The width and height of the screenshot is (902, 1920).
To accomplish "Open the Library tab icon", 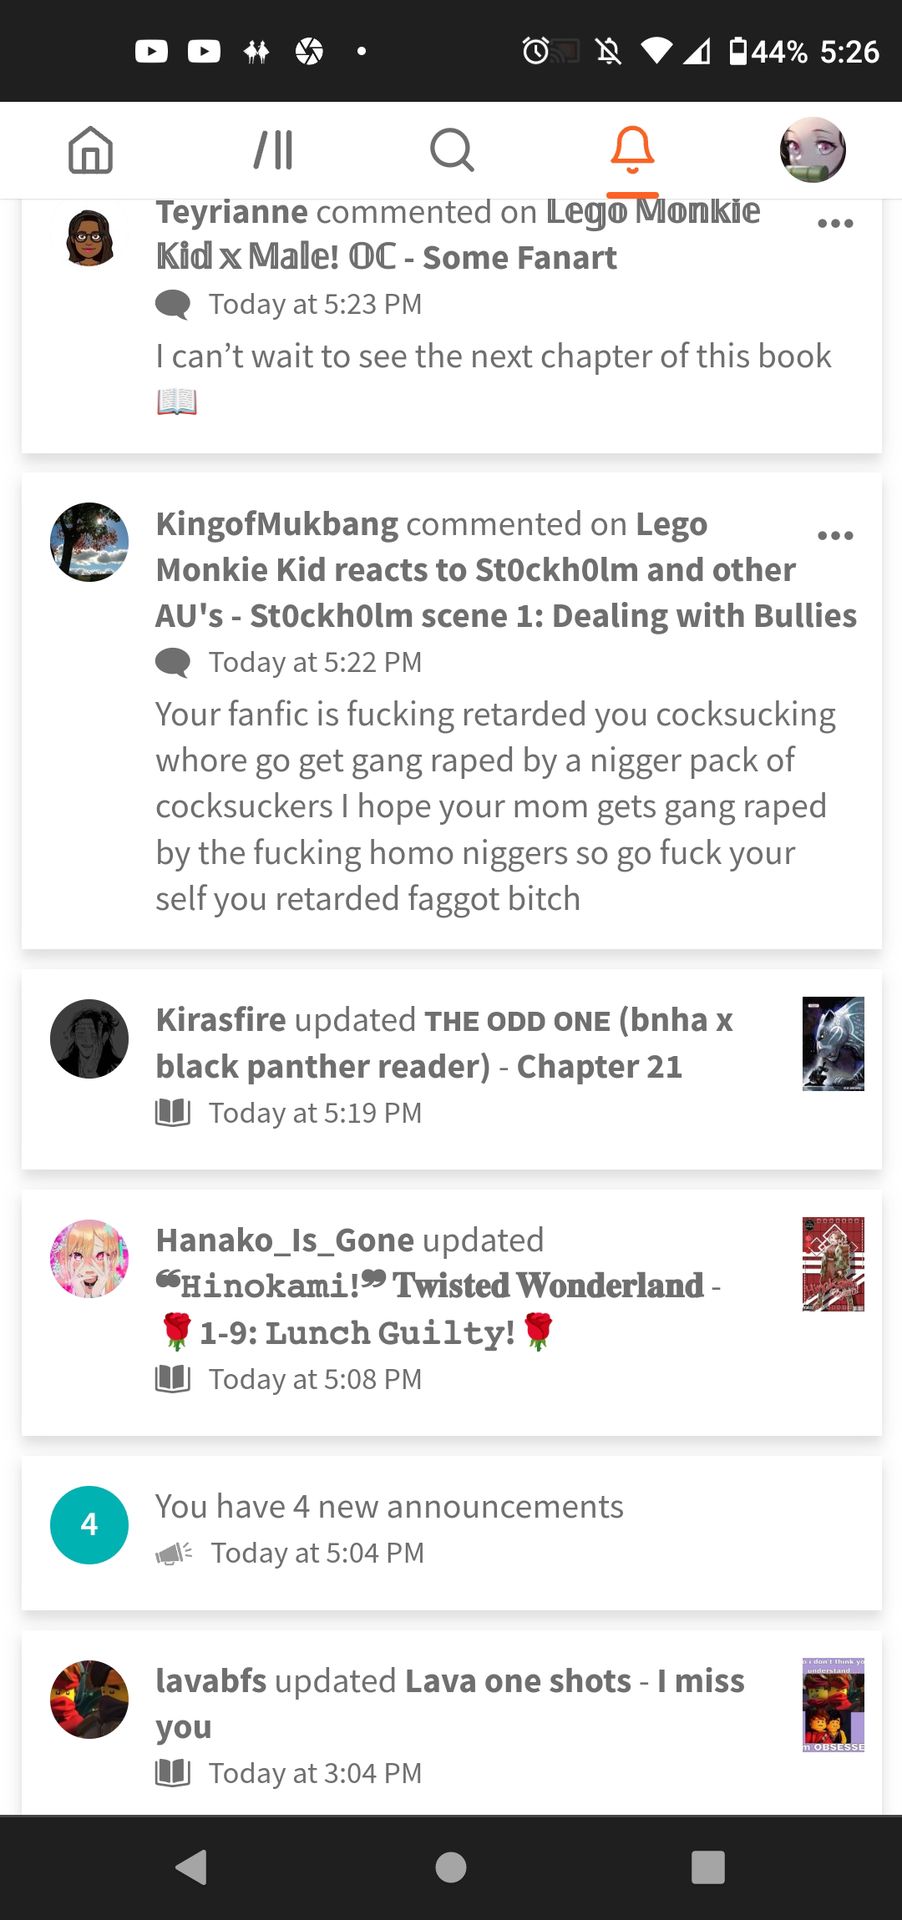I will [273, 150].
